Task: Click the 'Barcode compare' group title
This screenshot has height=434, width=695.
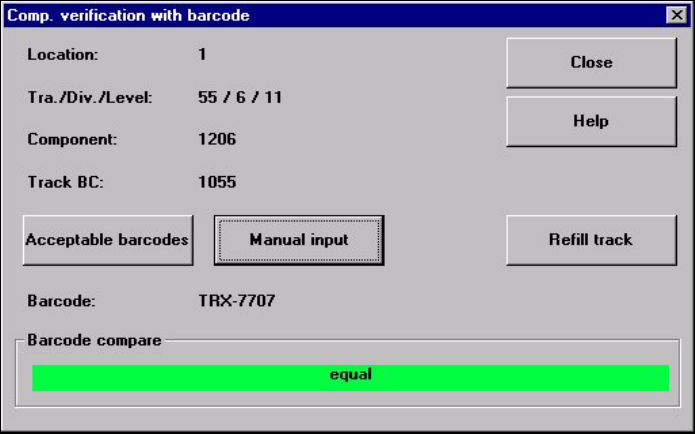Action: tap(94, 340)
